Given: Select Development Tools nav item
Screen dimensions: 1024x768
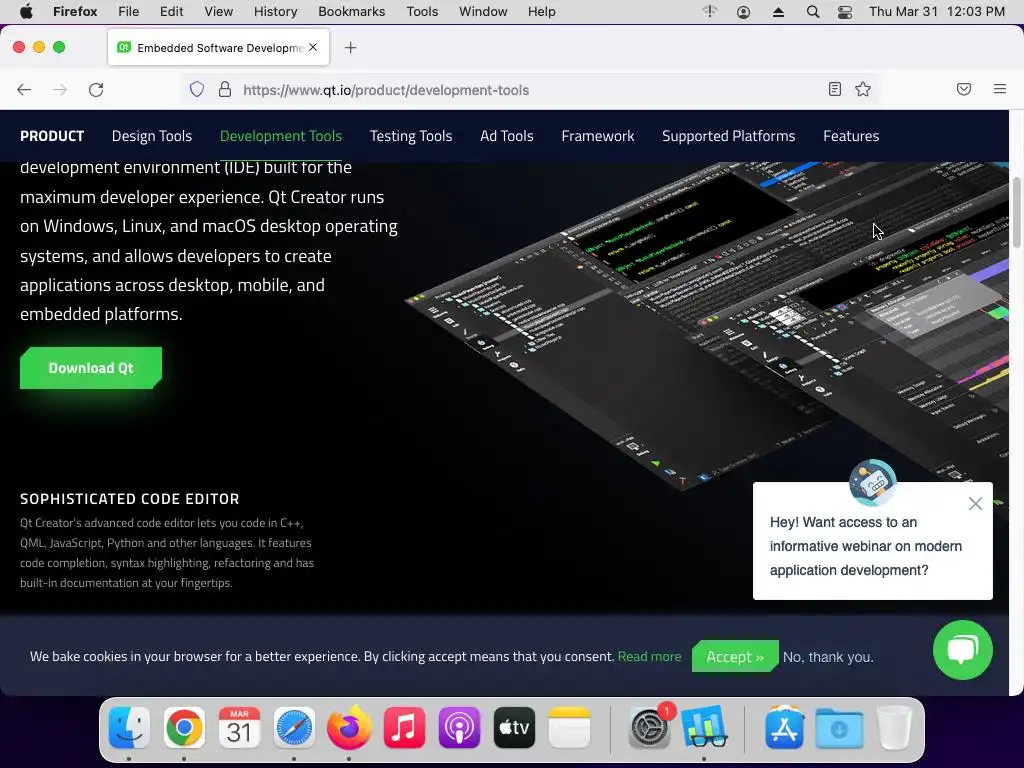Looking at the screenshot, I should (281, 136).
